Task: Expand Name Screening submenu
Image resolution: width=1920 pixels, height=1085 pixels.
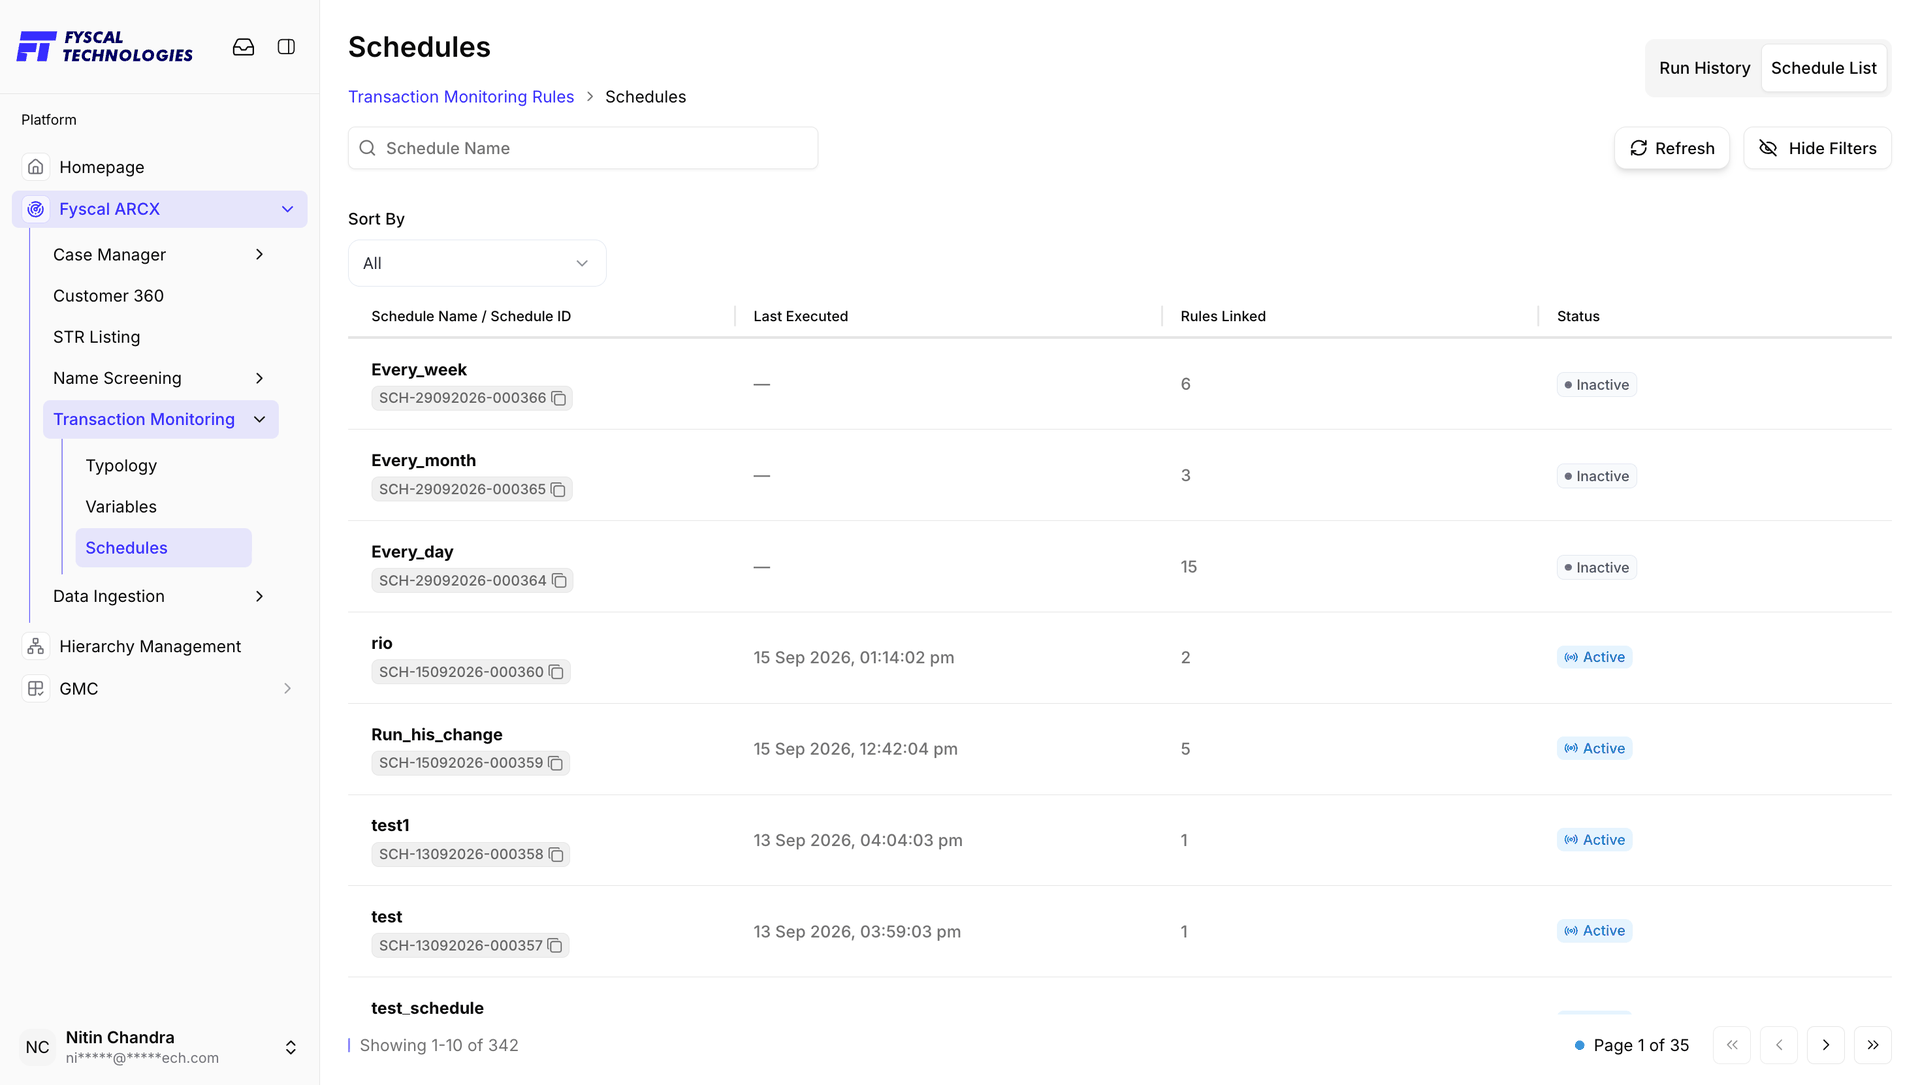Action: point(260,378)
